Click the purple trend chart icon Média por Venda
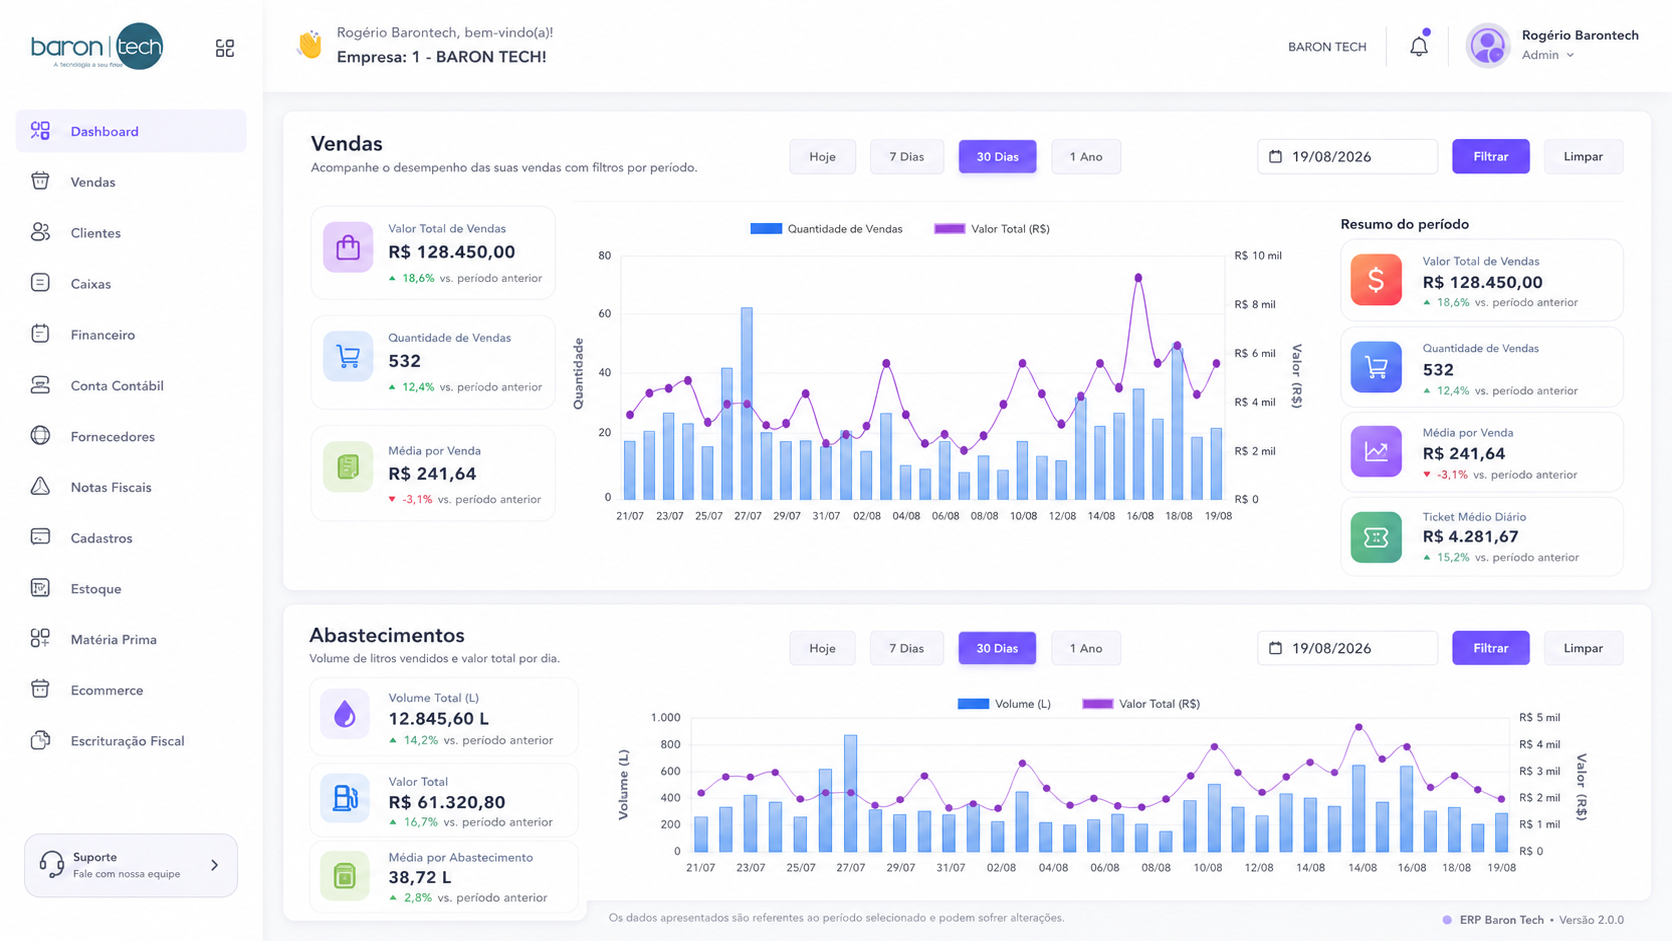 1376,451
